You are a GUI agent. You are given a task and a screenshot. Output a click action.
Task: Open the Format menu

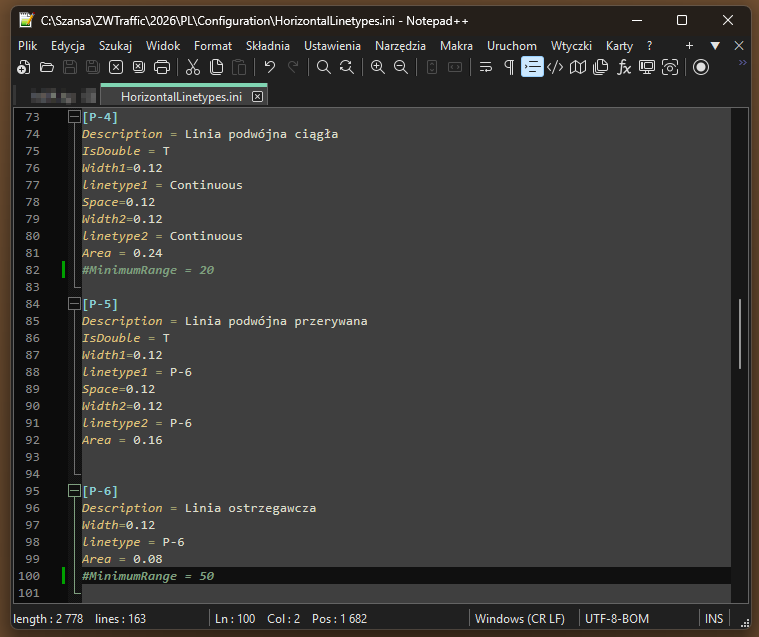(213, 46)
